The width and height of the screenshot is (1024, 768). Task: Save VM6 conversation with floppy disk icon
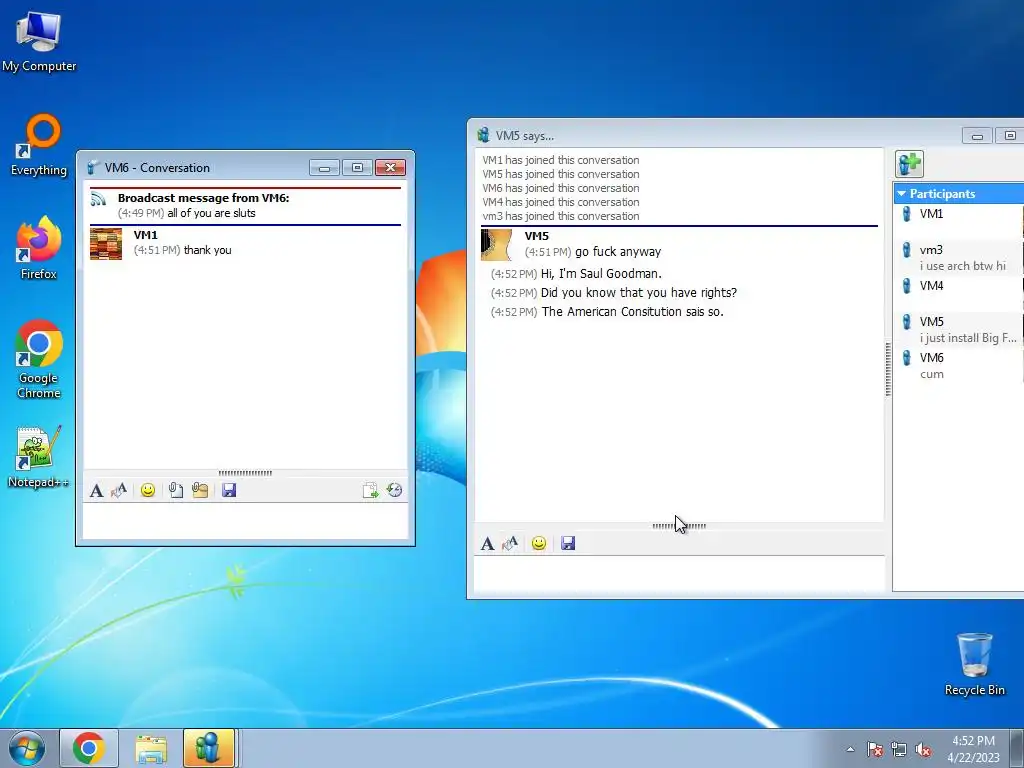point(229,490)
